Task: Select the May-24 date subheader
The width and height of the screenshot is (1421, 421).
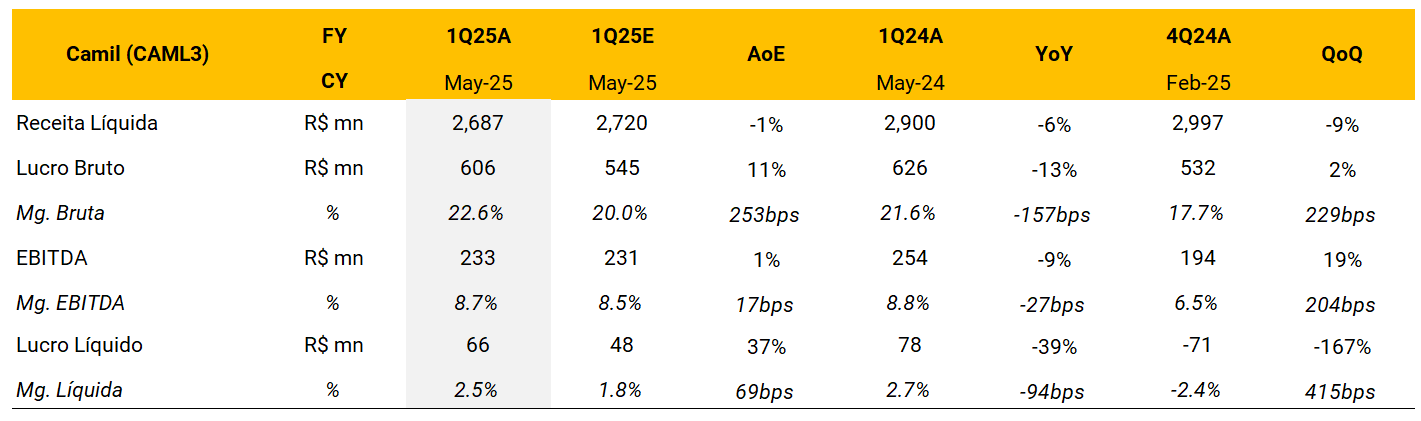Action: 910,83
